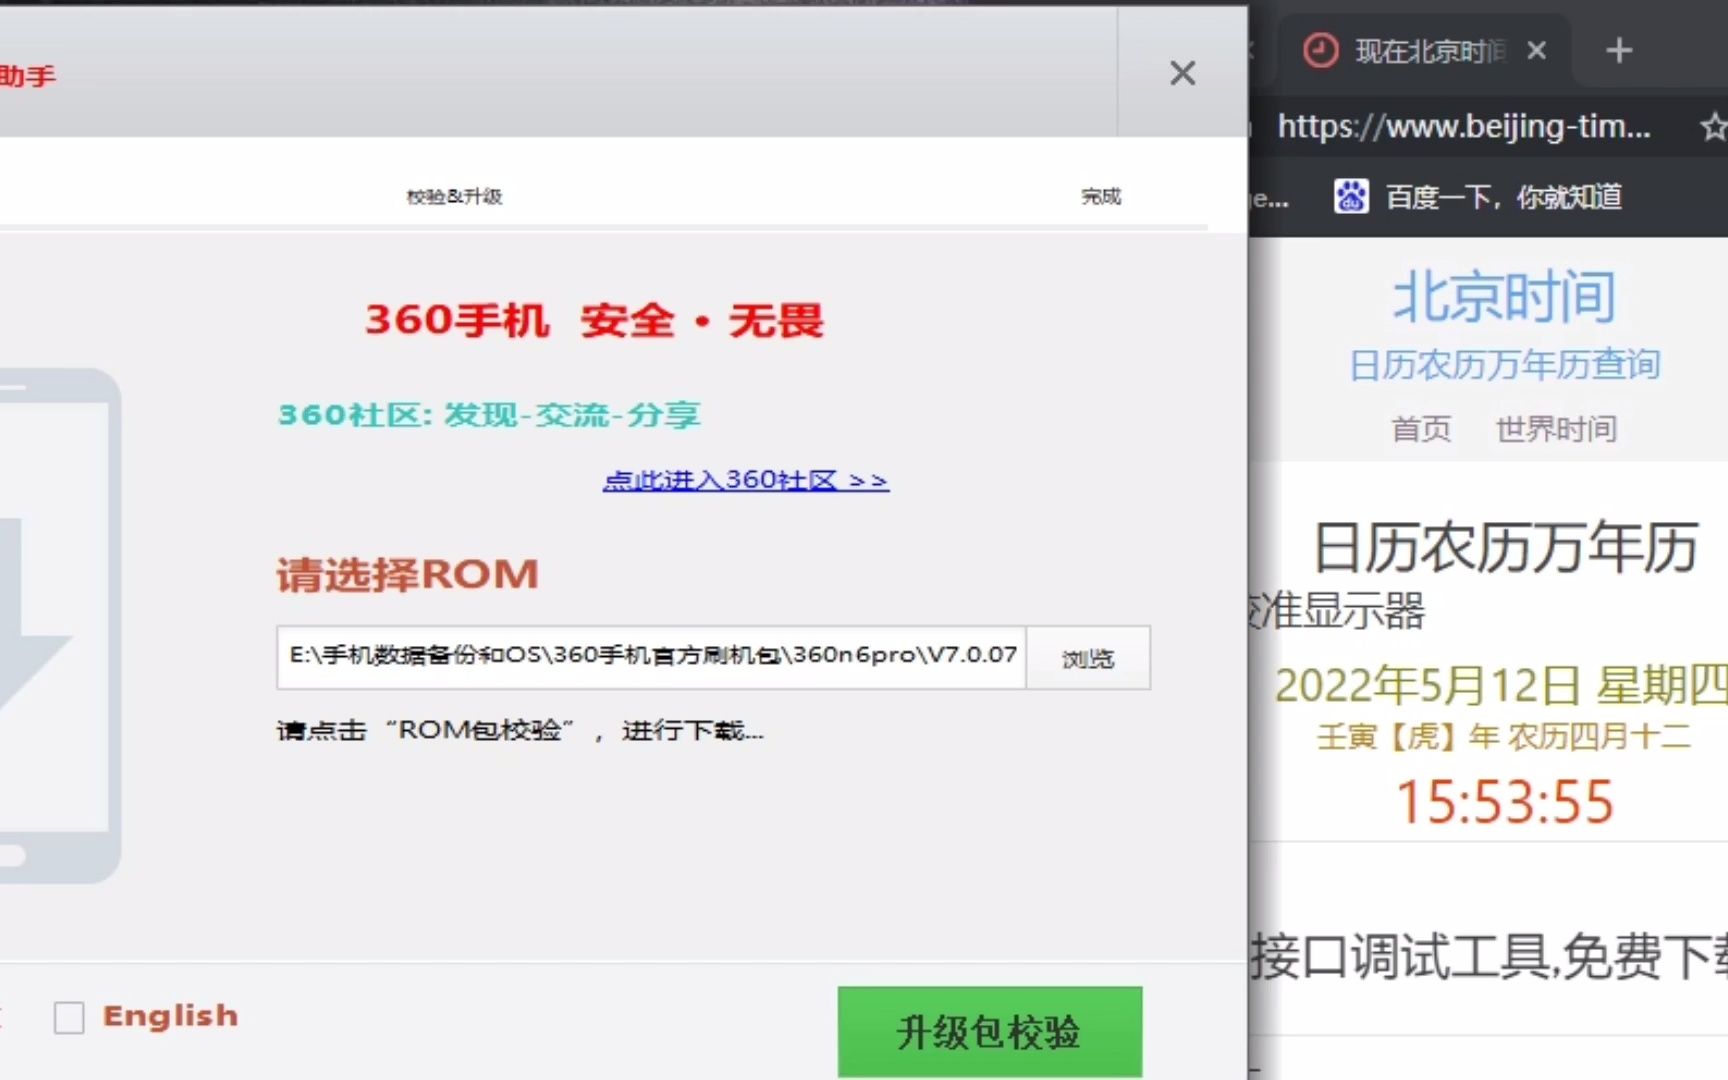Close the 360 flashing assistant dialog
Screen dimensions: 1728x1080
[x=1182, y=73]
